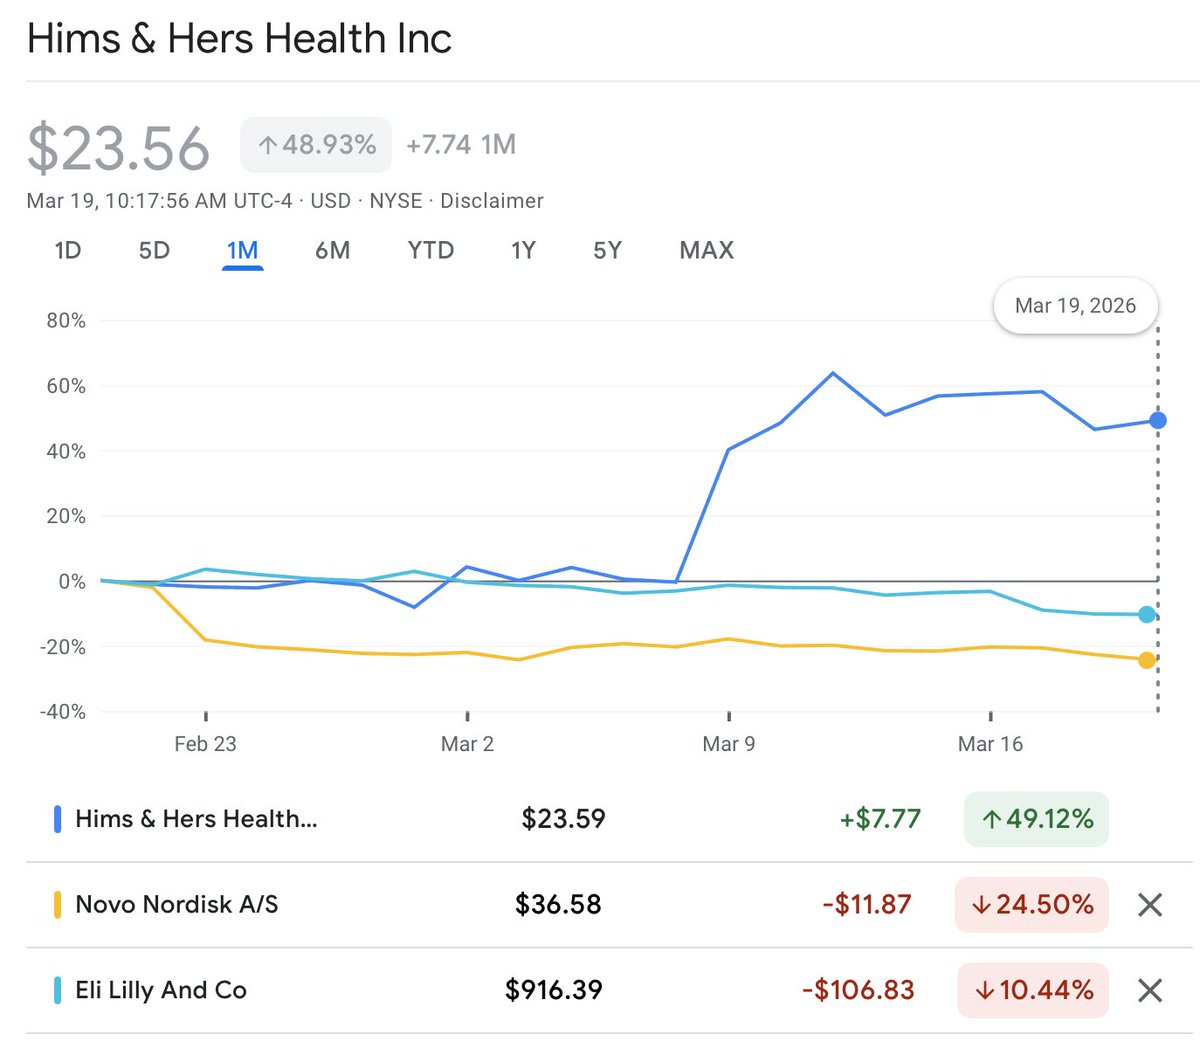
Task: Click the Novo Nordisk yellow color marker
Action: coord(57,905)
